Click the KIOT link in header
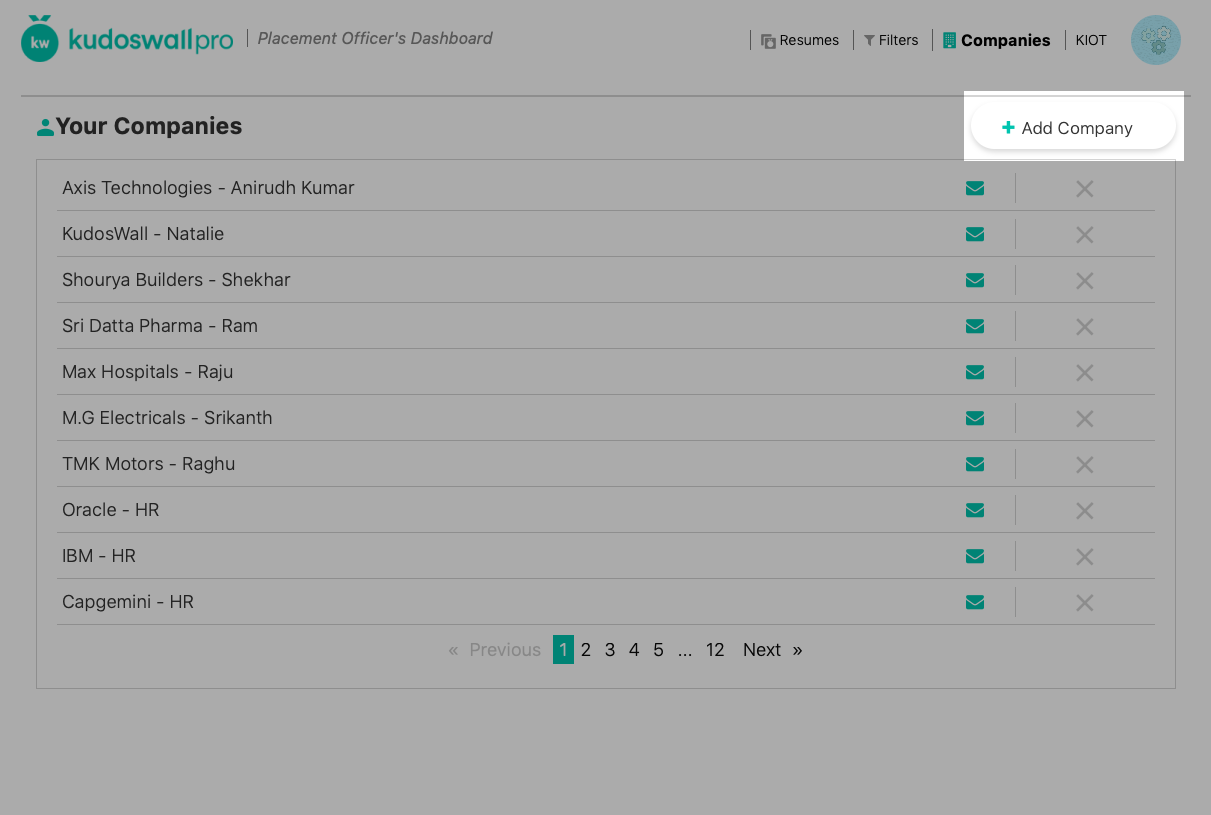Screen dimensions: 1211x815 coord(1091,40)
